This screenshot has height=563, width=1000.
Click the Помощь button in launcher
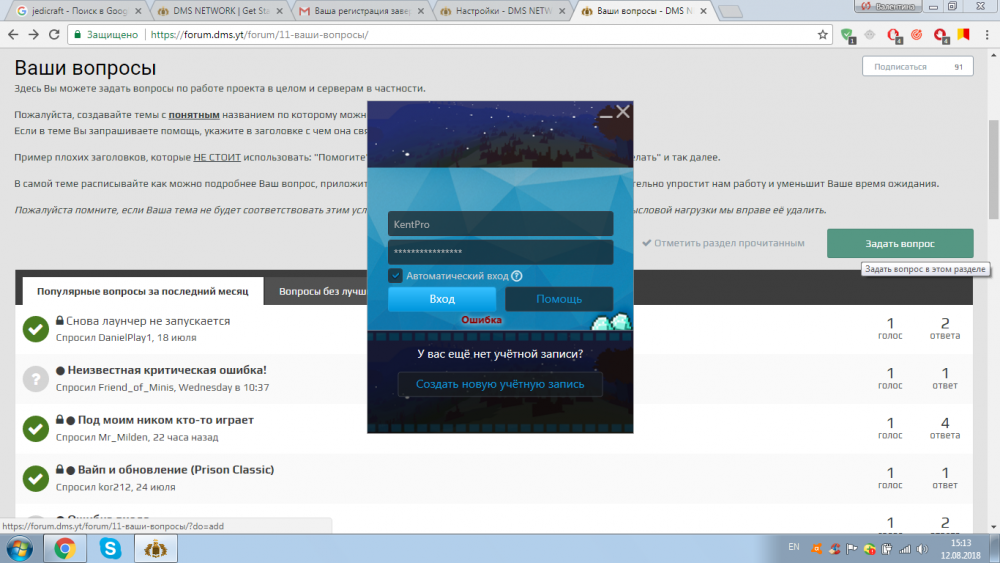pos(558,299)
